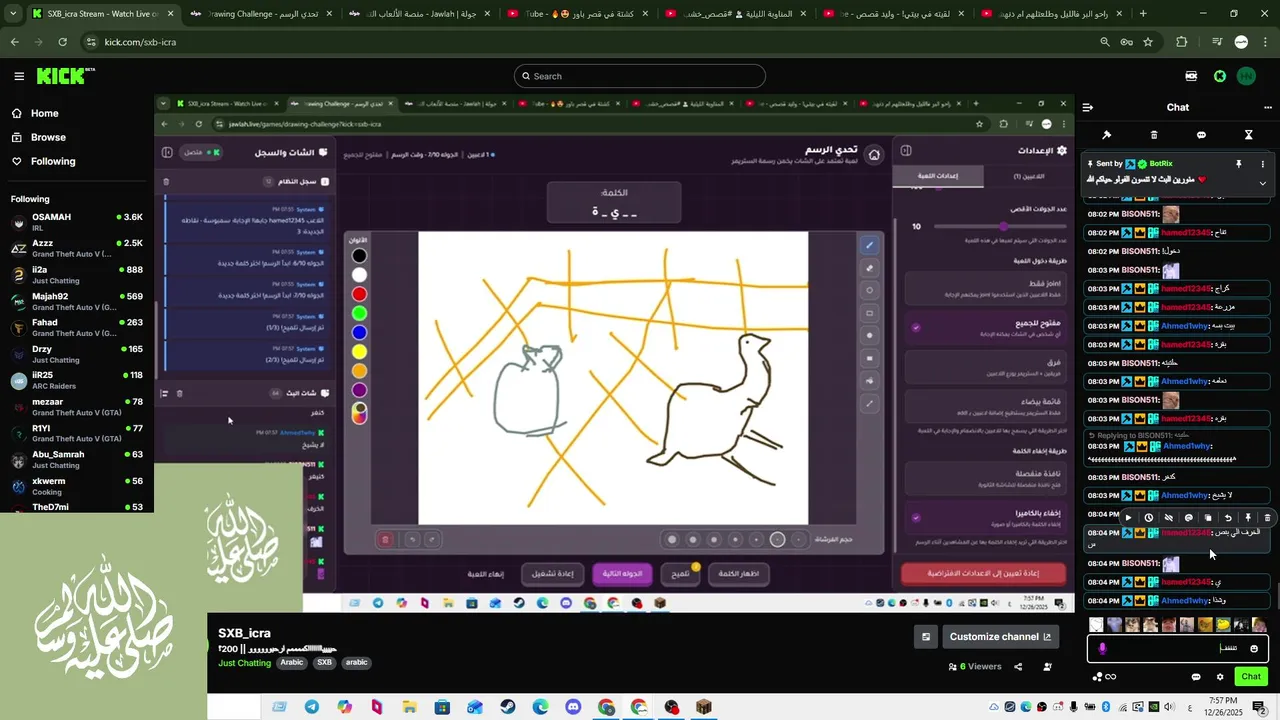
Task: Open Telegram from the taskbar
Action: point(312,707)
